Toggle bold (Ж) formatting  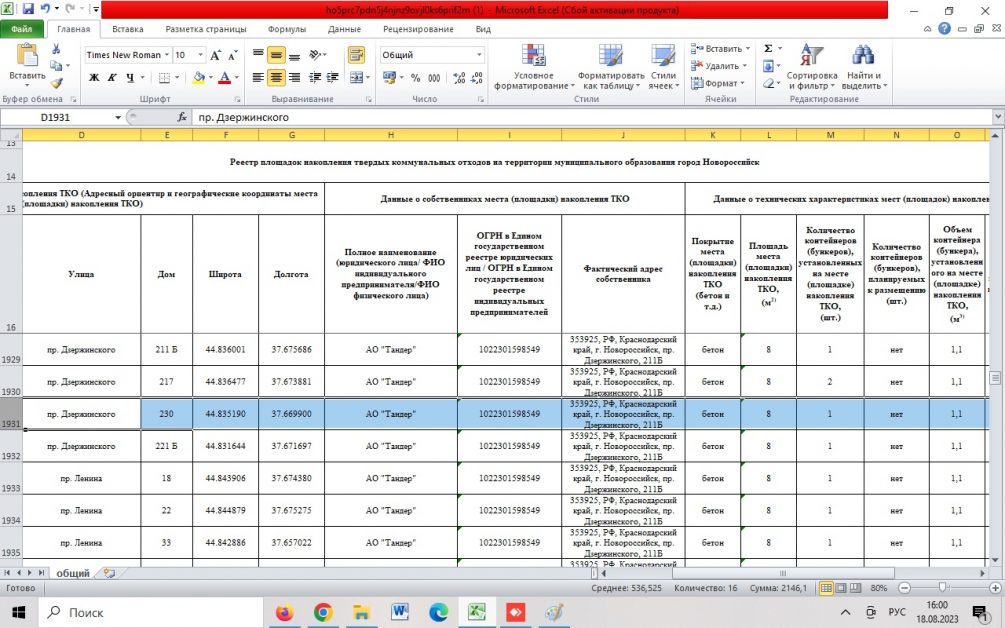click(94, 77)
